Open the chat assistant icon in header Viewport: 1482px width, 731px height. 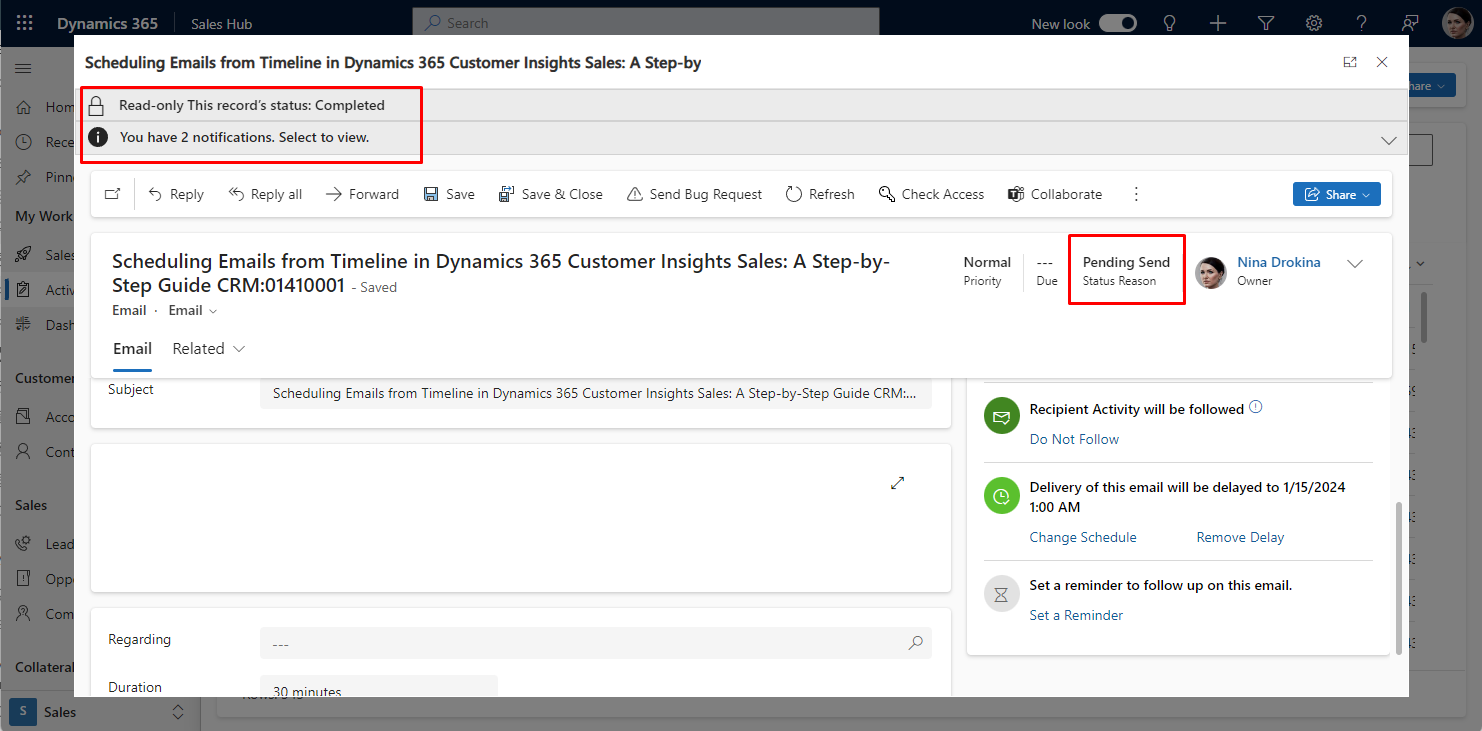[1410, 23]
